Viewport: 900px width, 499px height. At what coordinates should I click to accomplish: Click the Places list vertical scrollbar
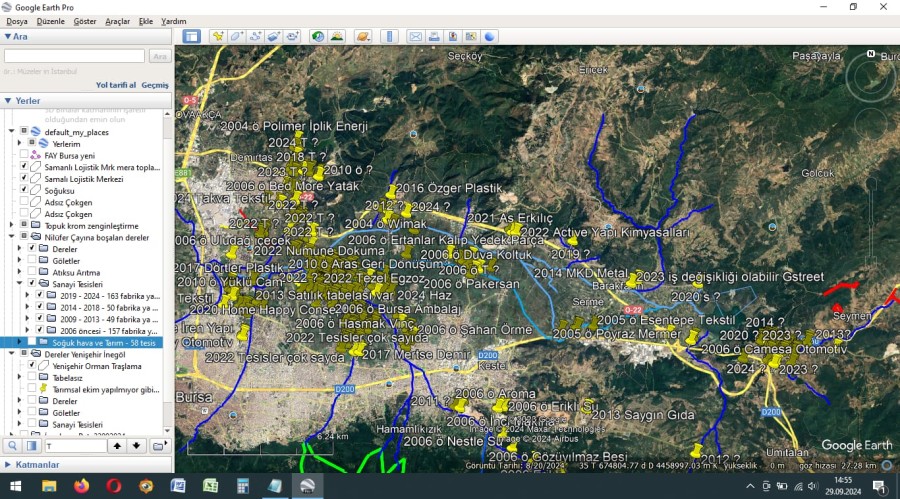click(167, 272)
